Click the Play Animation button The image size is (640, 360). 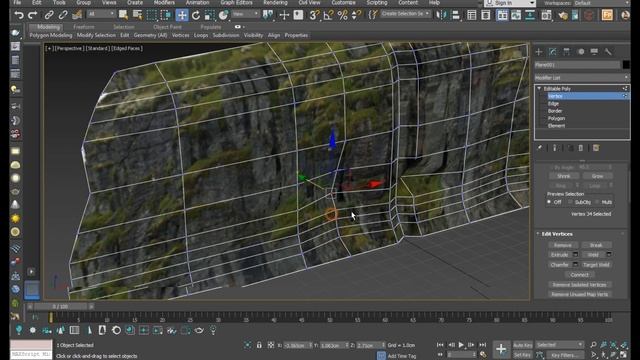461,345
